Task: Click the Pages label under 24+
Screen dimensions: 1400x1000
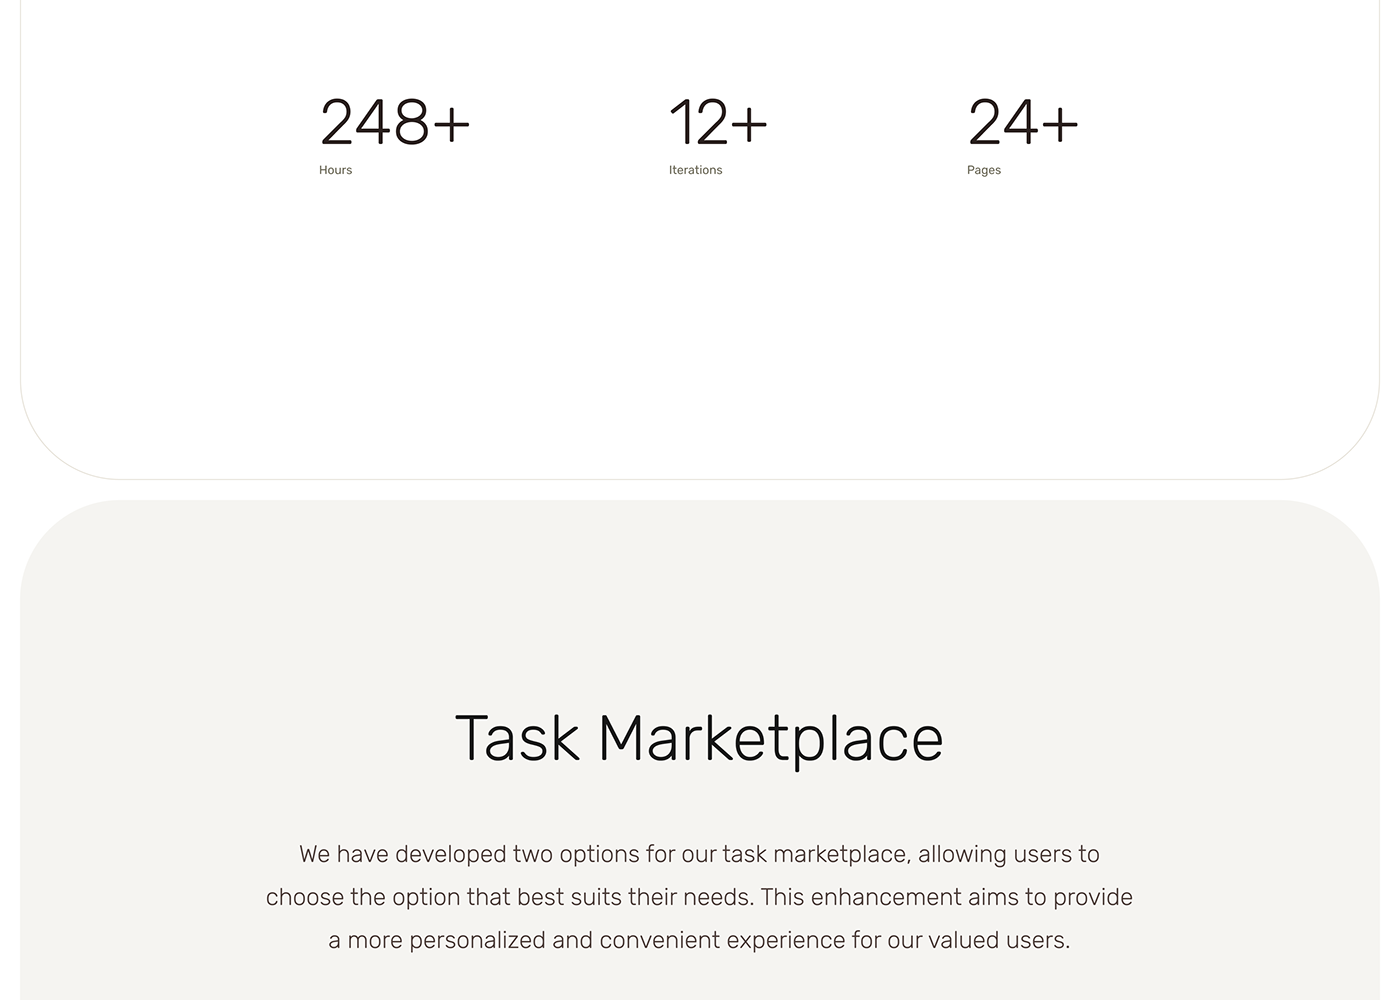Action: (x=983, y=170)
